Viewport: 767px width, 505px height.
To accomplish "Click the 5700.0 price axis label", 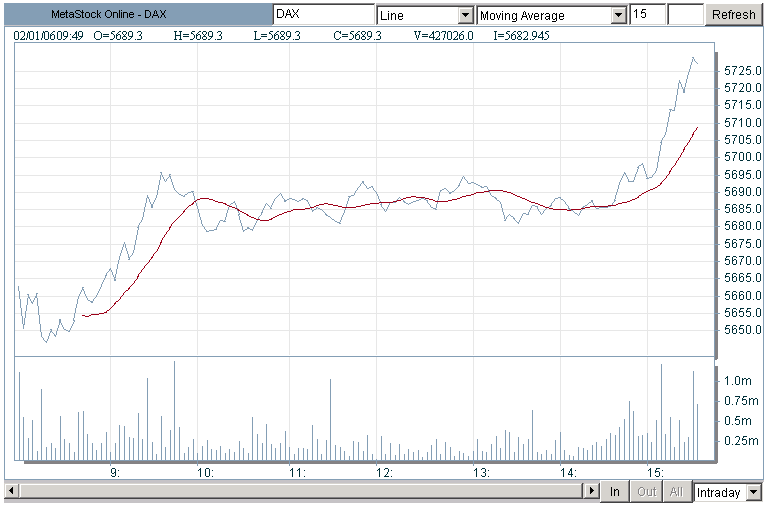I will (x=743, y=157).
